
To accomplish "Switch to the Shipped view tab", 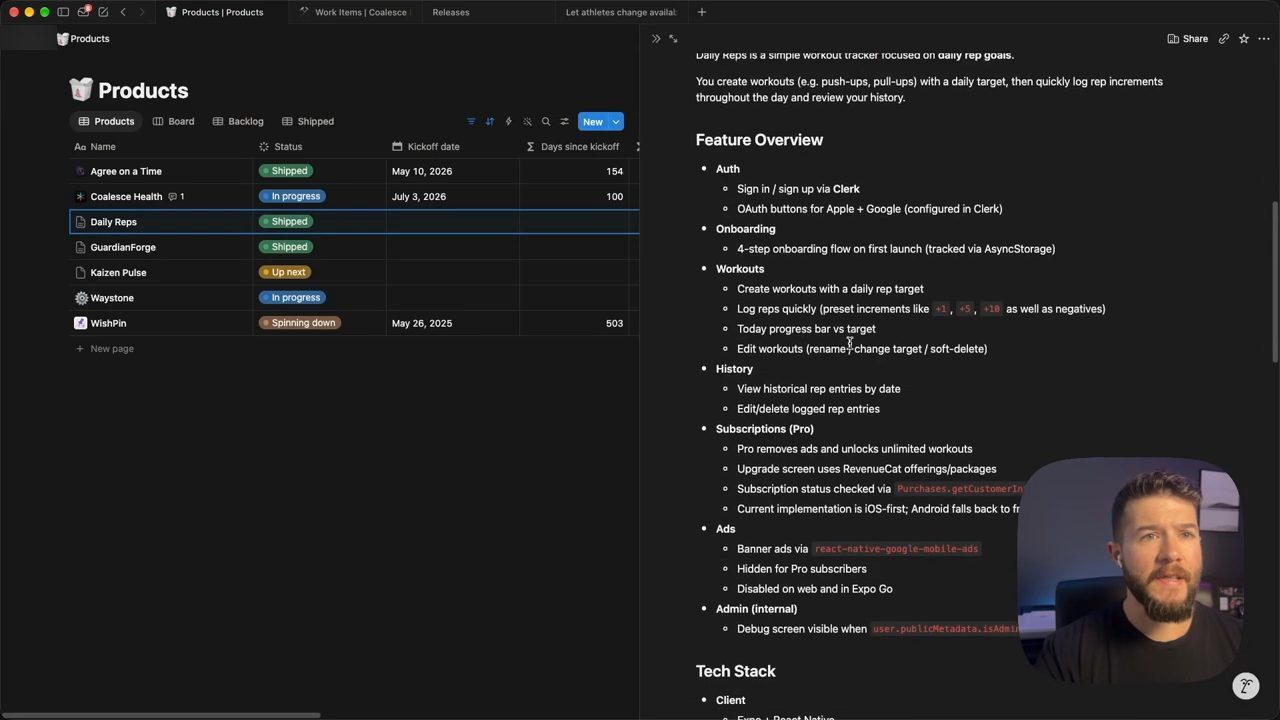I will (x=308, y=122).
